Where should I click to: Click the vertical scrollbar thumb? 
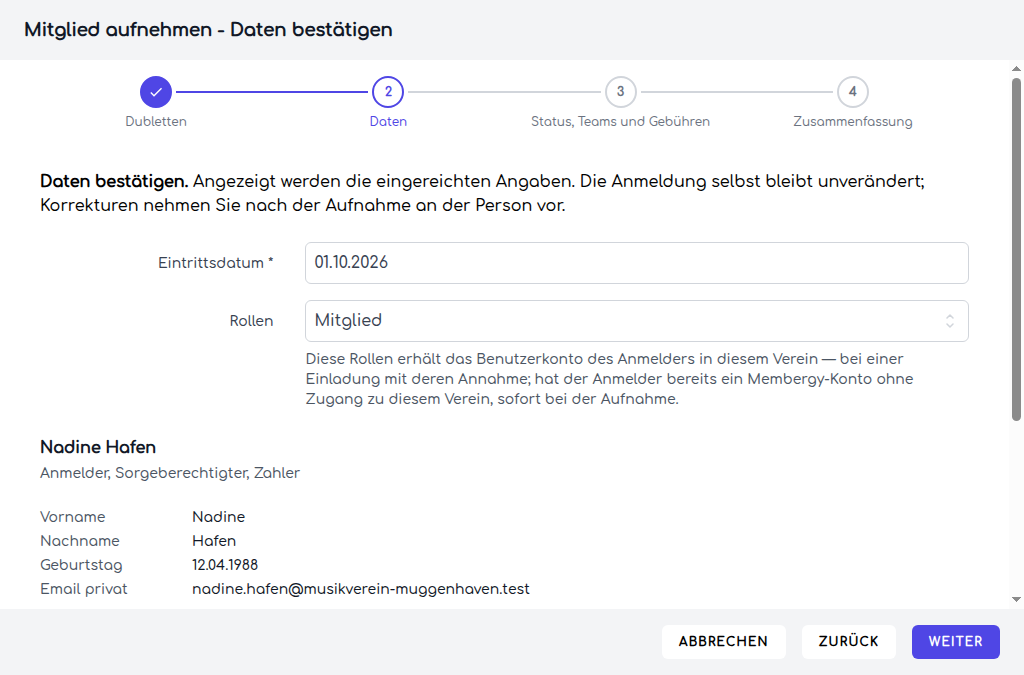[1016, 249]
